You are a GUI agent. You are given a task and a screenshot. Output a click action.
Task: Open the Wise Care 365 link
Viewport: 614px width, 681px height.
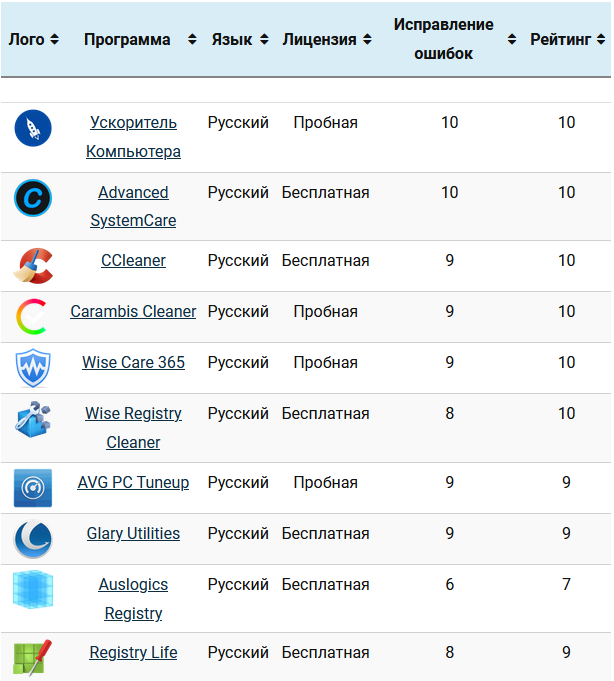click(x=133, y=362)
